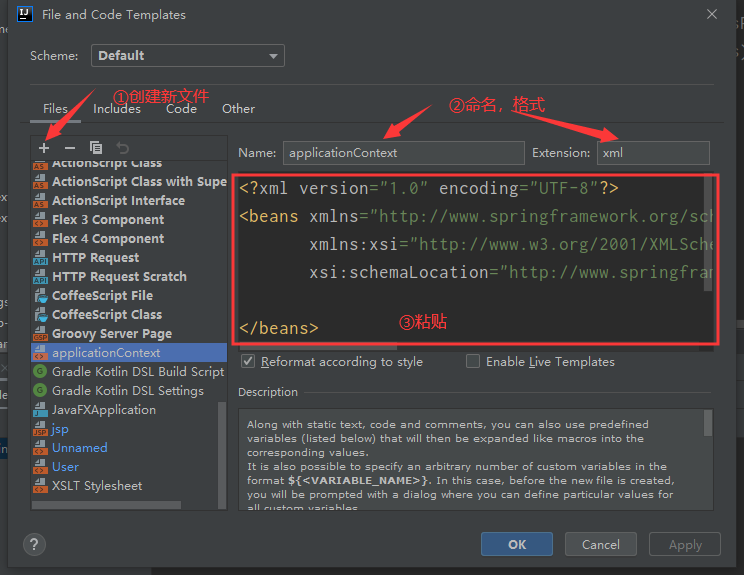Click Gradle Kotlin DSL Settings icon
The height and width of the screenshot is (575, 744).
tap(40, 390)
